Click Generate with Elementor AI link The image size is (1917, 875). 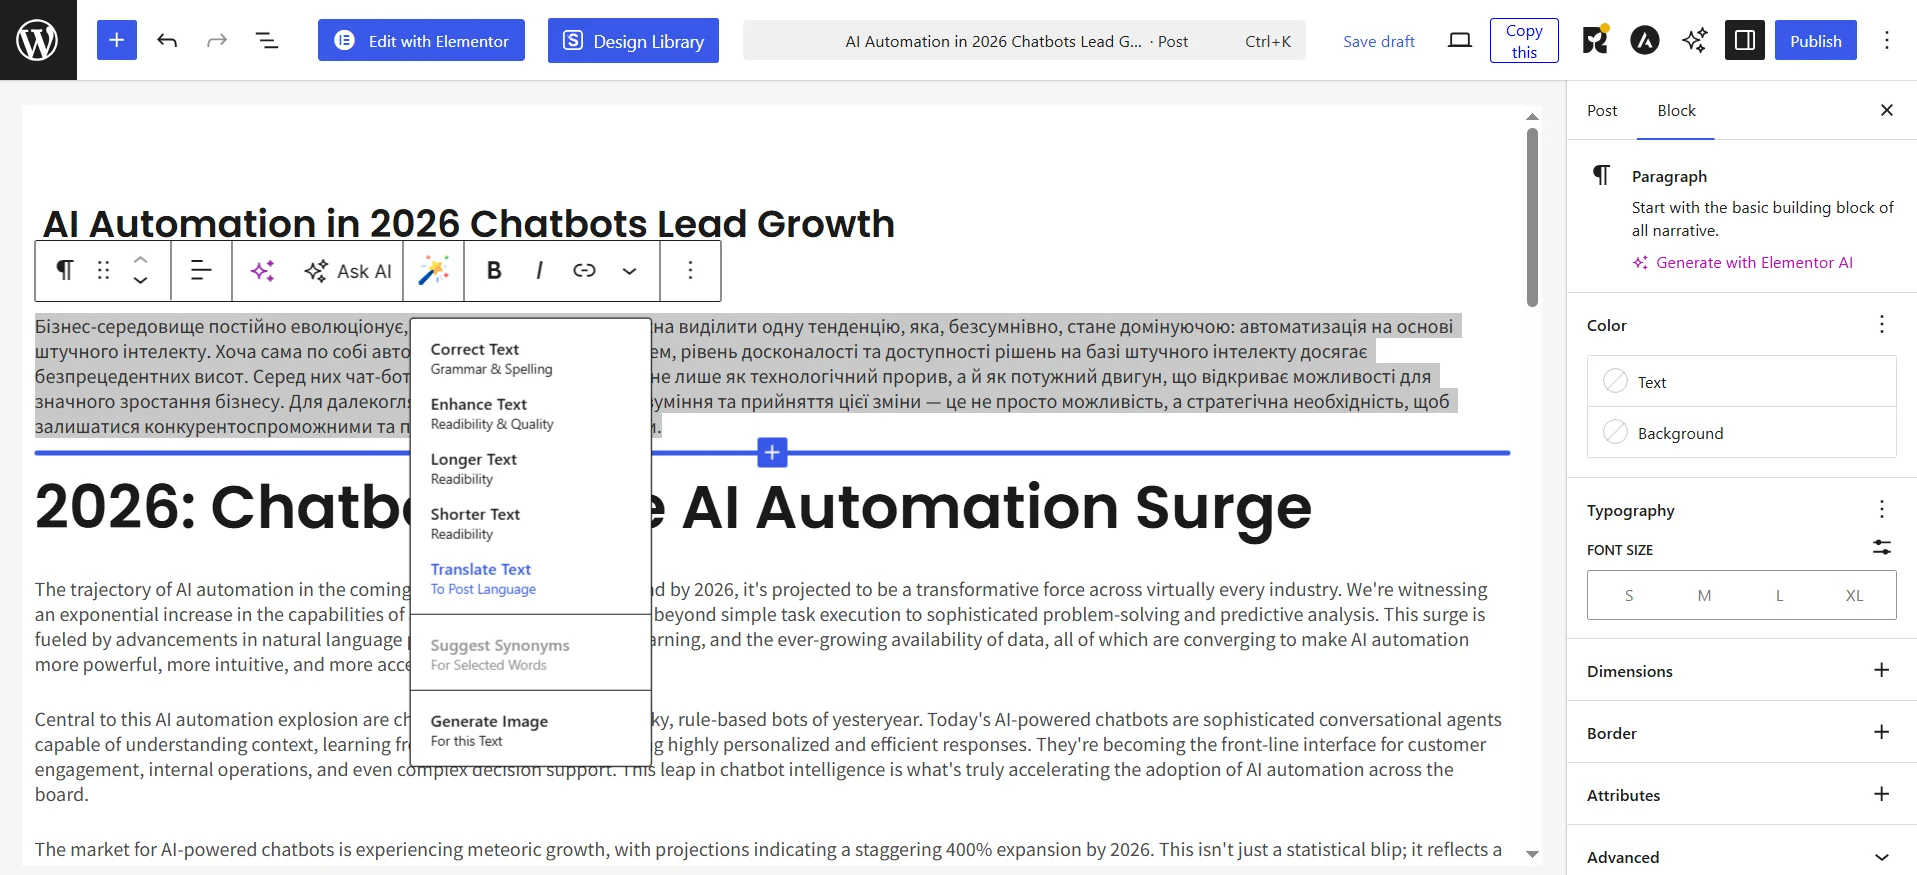[x=1743, y=262]
